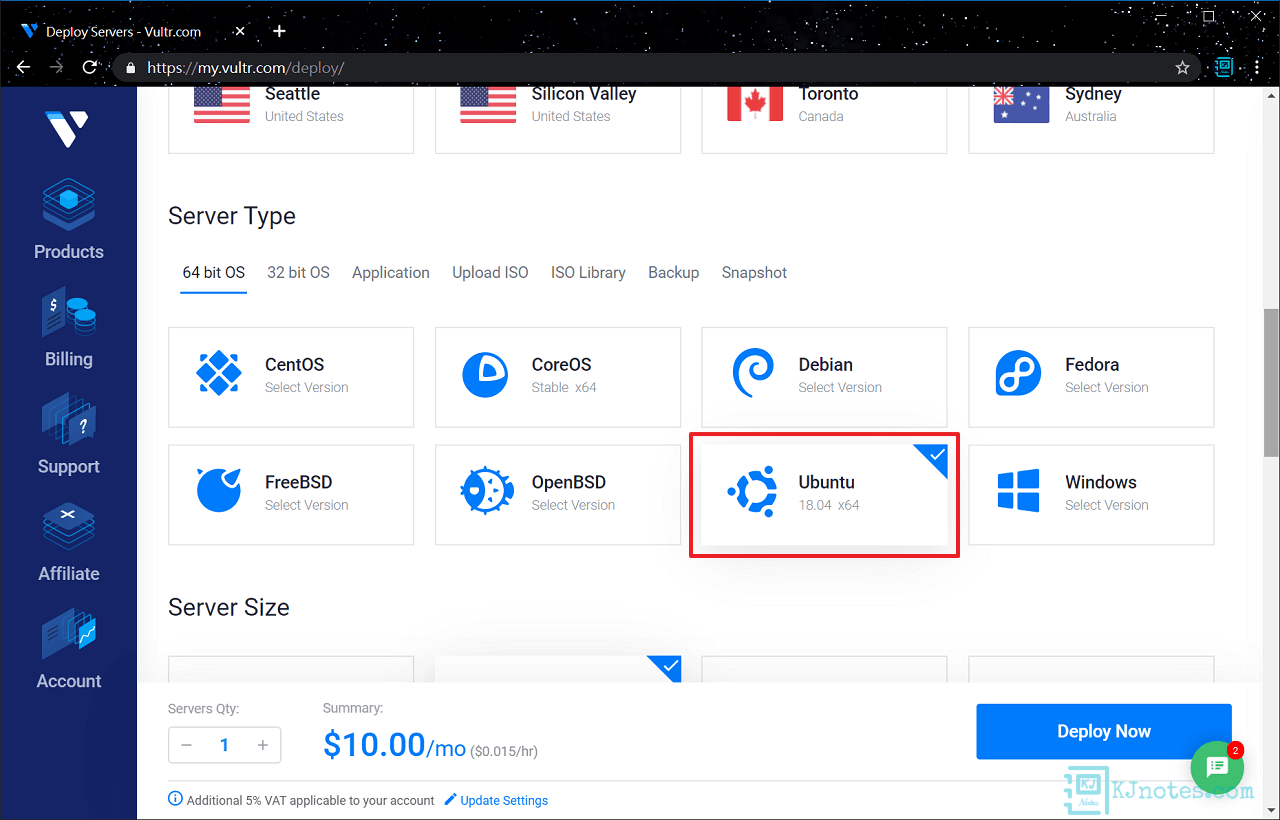Switch to the 64 bit OS tab
Image resolution: width=1280 pixels, height=820 pixels.
pos(214,272)
